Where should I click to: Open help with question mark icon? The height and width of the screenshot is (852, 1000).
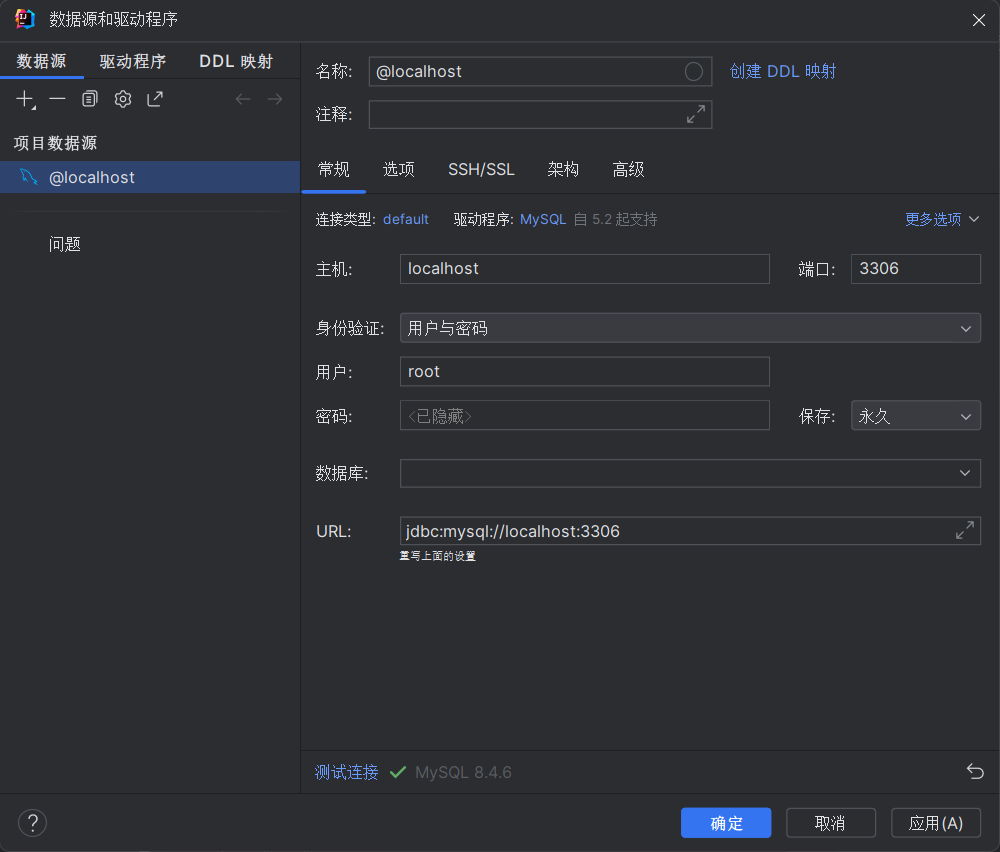(x=33, y=823)
